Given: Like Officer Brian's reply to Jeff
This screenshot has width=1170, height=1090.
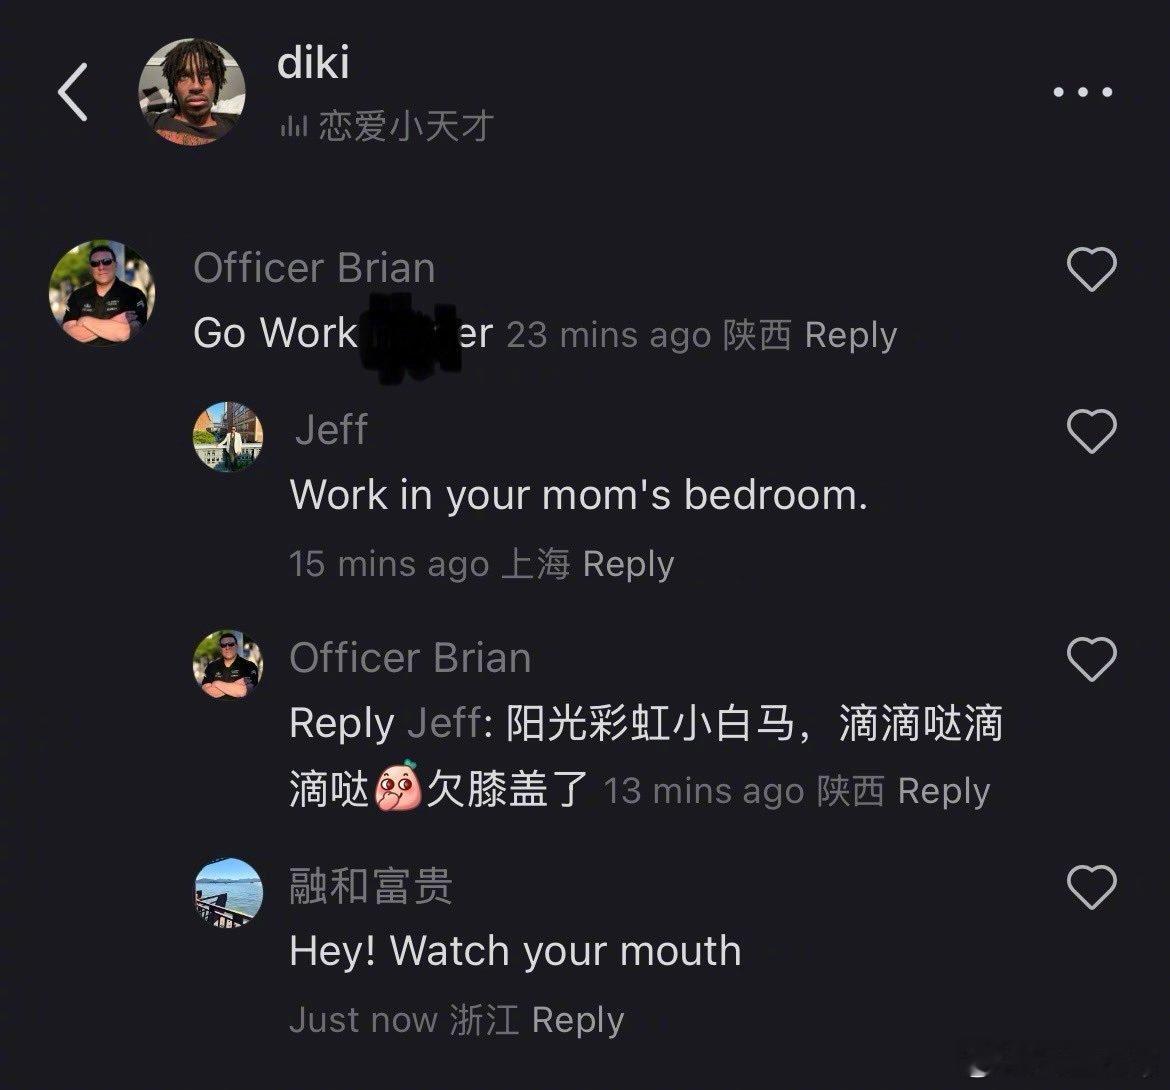Looking at the screenshot, I should coord(1092,659).
